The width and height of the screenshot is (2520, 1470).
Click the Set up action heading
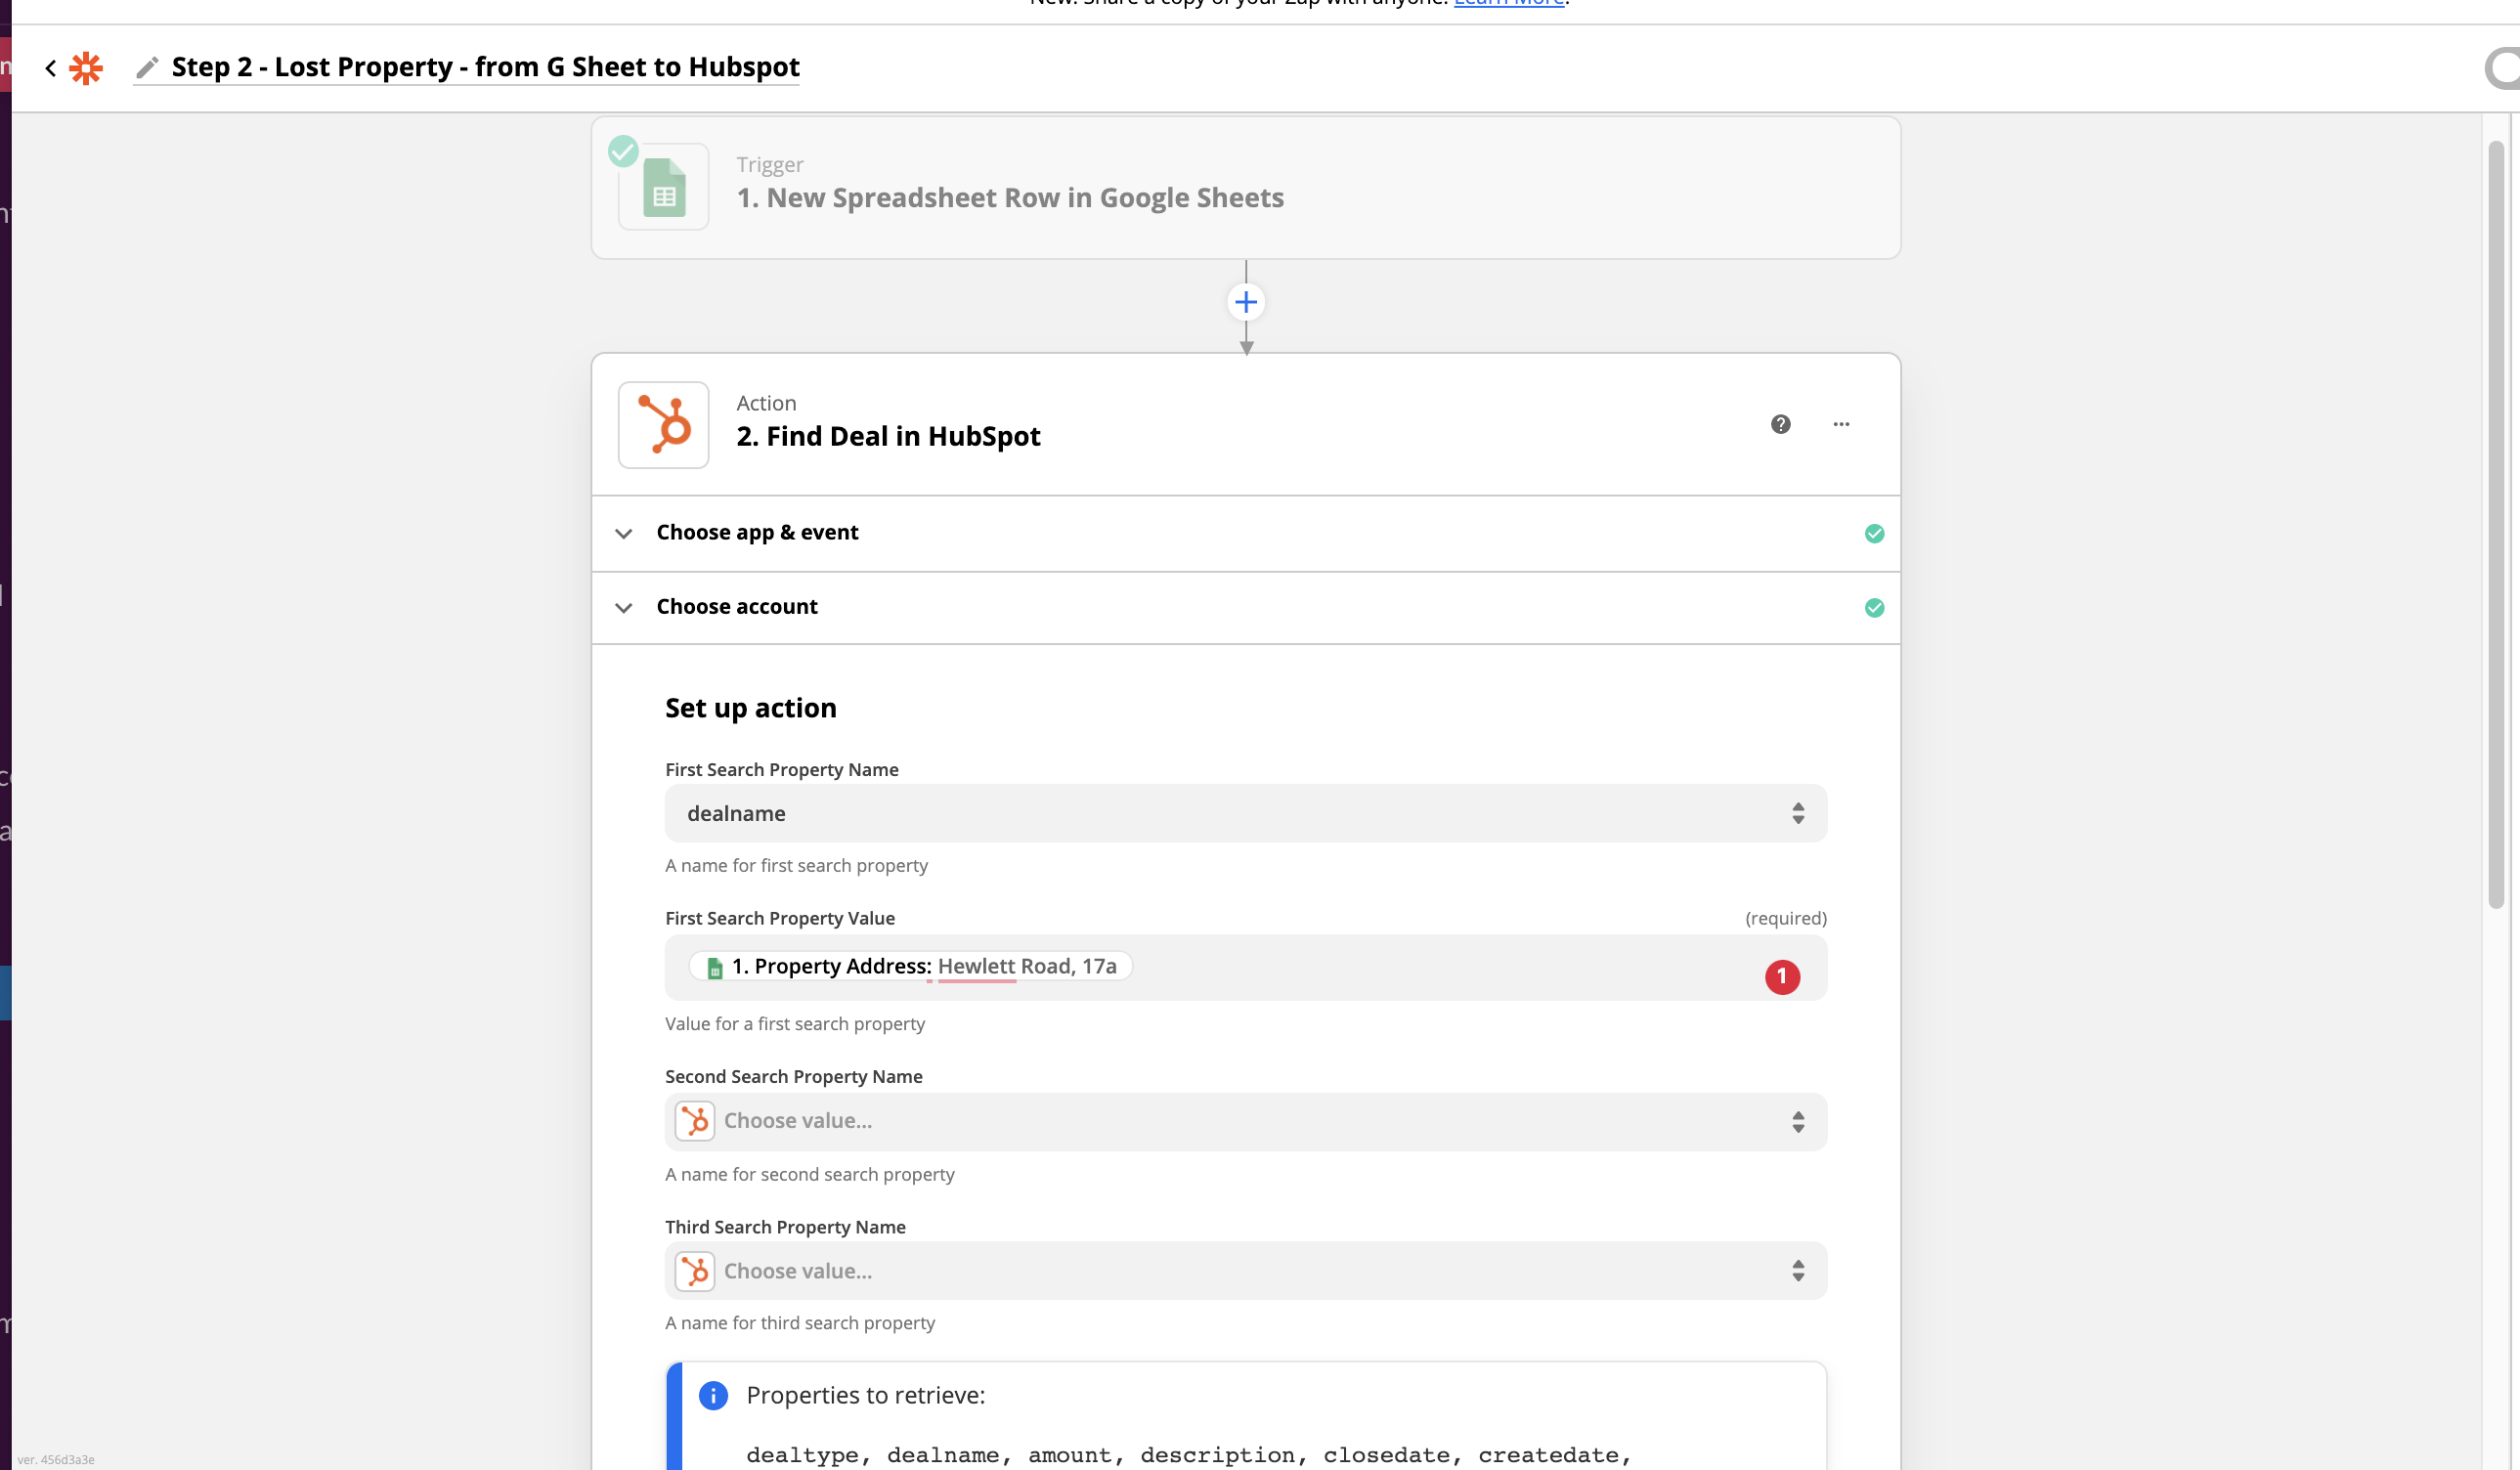[751, 708]
